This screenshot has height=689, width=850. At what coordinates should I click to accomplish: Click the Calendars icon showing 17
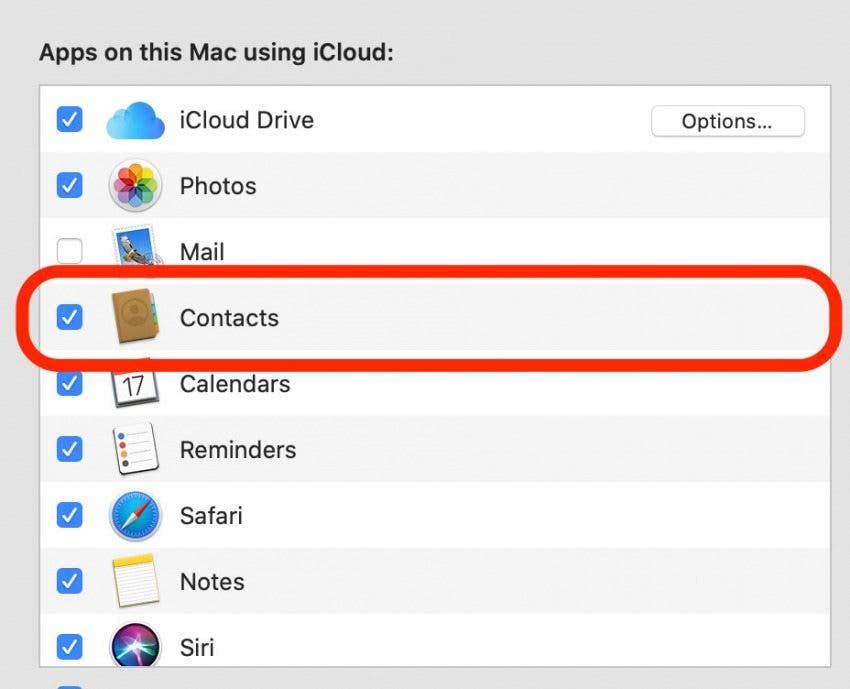coord(134,384)
